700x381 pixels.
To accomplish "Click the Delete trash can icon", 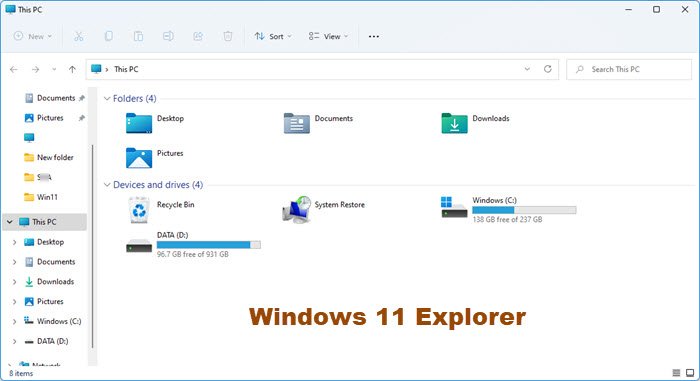I will pyautogui.click(x=228, y=37).
